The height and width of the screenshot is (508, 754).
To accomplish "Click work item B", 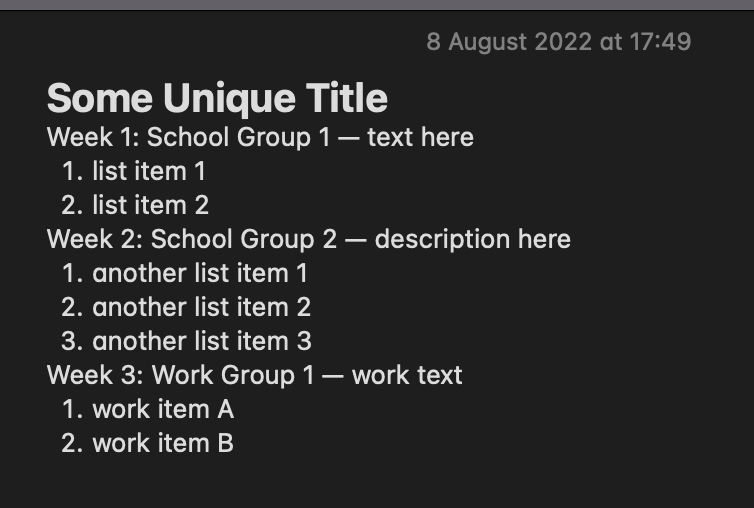I will 163,444.
